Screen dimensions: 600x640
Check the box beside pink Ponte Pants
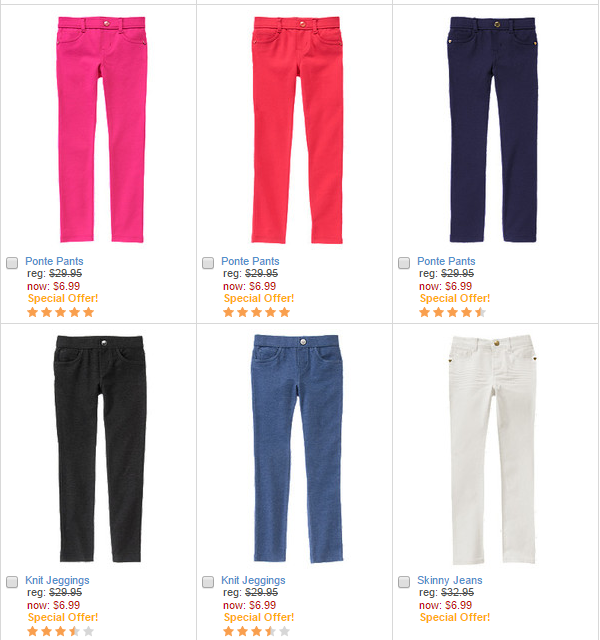pos(12,263)
